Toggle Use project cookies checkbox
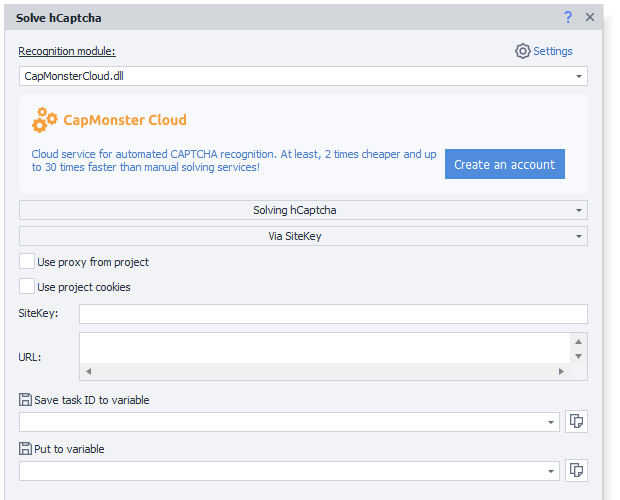Image resolution: width=620 pixels, height=500 pixels. pos(27,287)
